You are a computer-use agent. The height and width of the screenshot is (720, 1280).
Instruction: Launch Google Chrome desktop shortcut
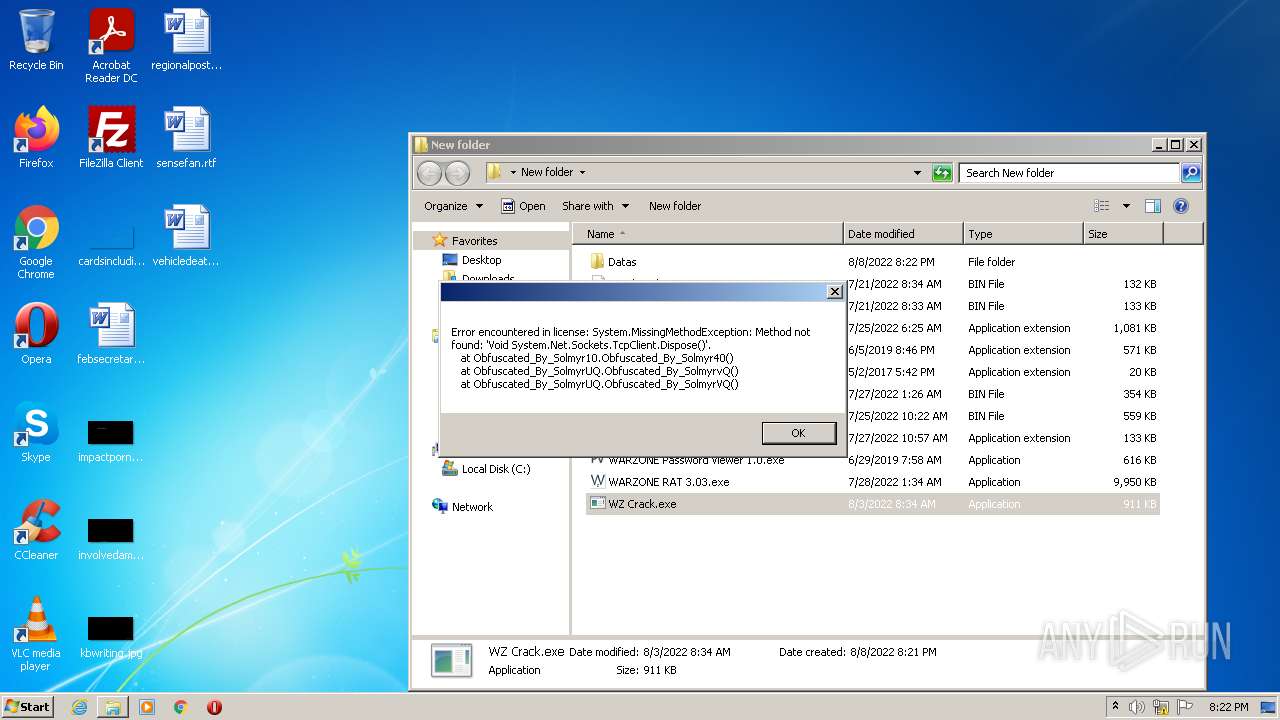coord(36,242)
